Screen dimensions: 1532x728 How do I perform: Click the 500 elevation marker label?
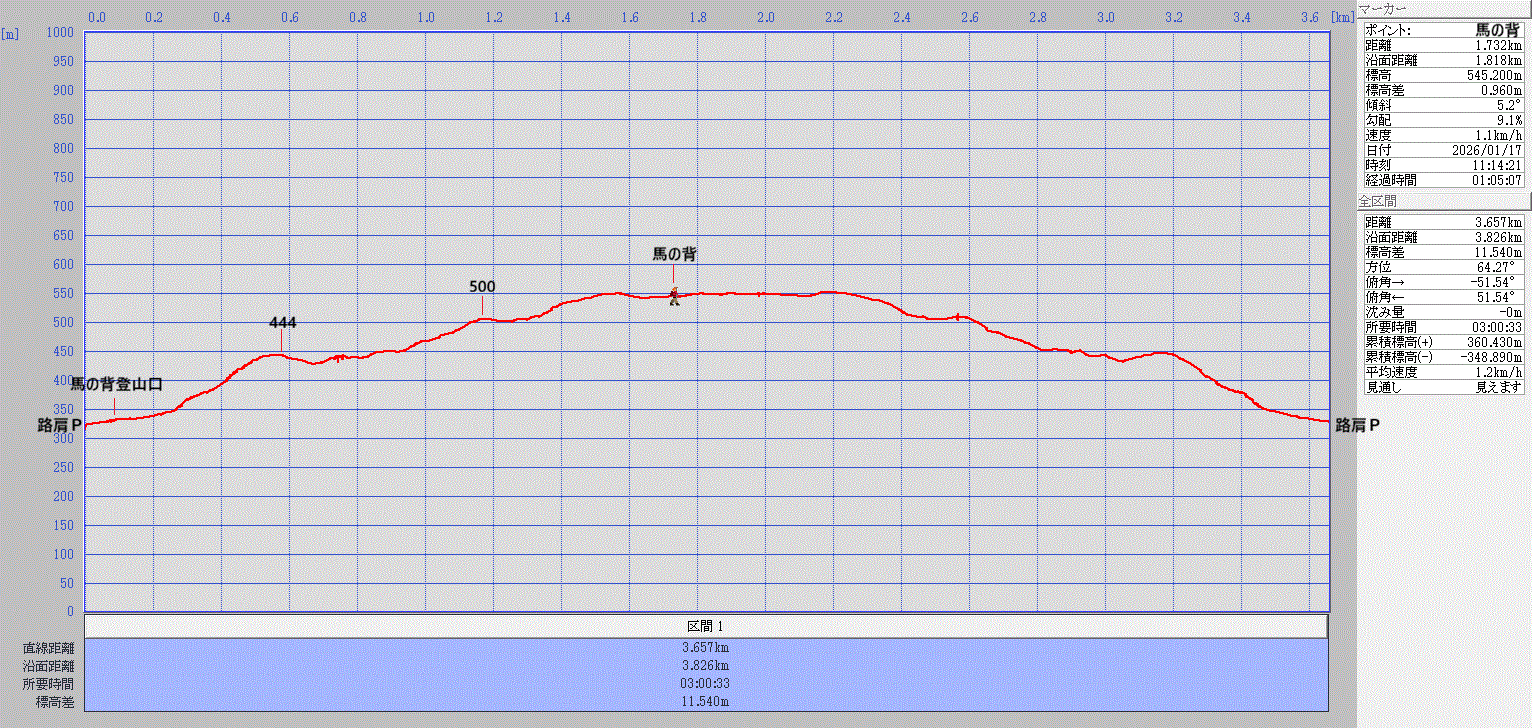coord(482,287)
